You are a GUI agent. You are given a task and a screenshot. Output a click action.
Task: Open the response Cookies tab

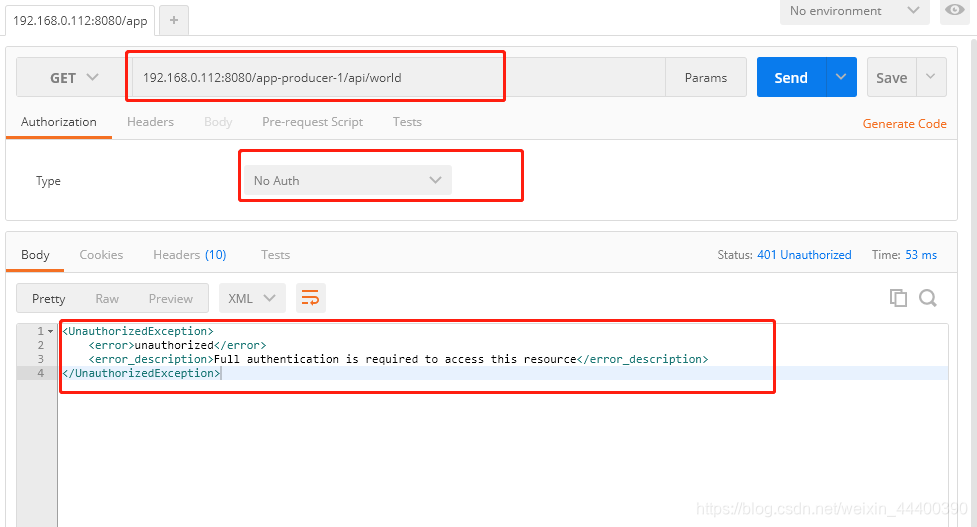[x=101, y=255]
